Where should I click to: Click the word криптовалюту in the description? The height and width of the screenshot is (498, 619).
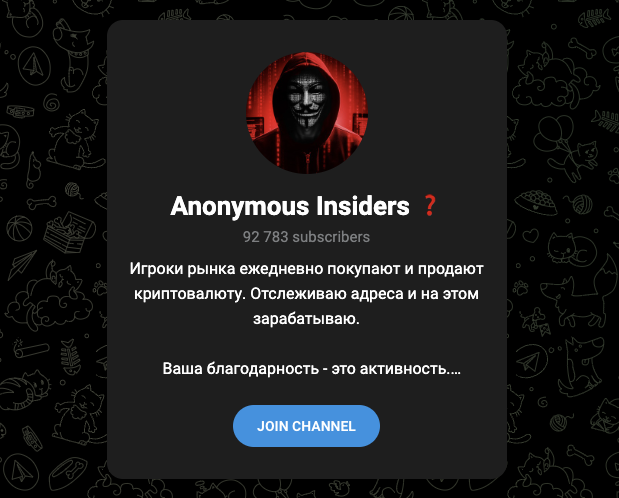coord(189,294)
